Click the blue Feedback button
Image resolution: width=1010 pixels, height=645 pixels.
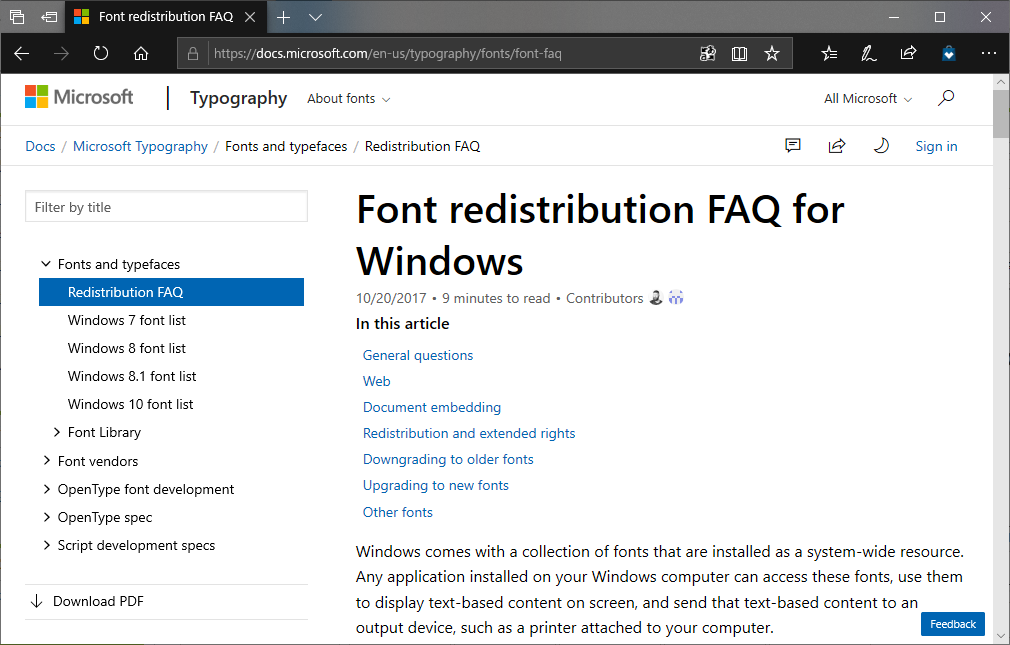[x=952, y=624]
